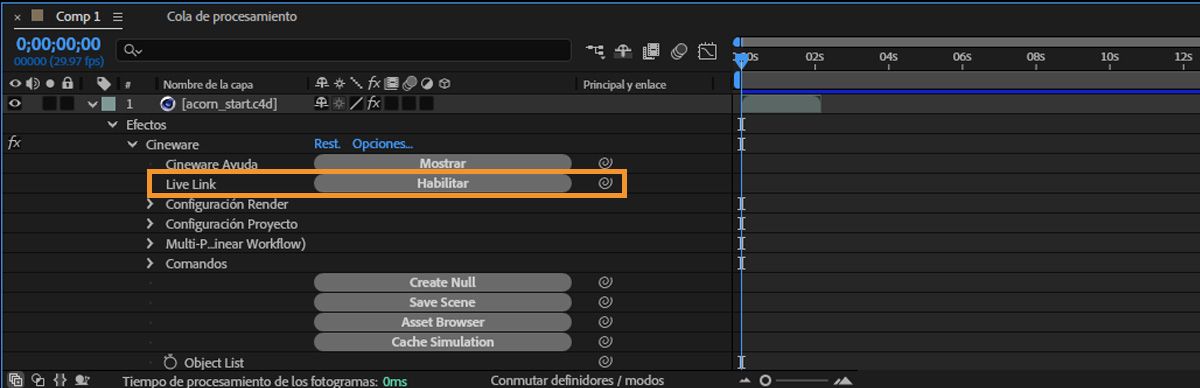Open the graph editor icon
This screenshot has width=1200, height=388.
pos(708,50)
